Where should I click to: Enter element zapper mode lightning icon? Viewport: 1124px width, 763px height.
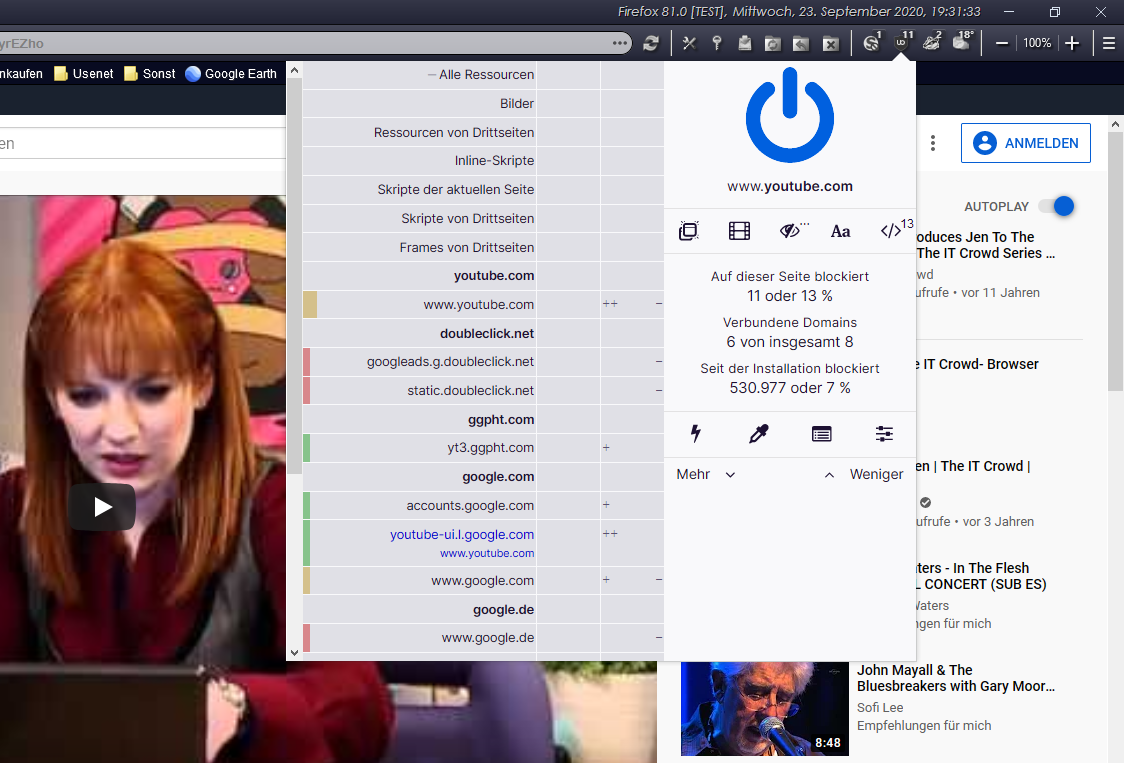[696, 434]
